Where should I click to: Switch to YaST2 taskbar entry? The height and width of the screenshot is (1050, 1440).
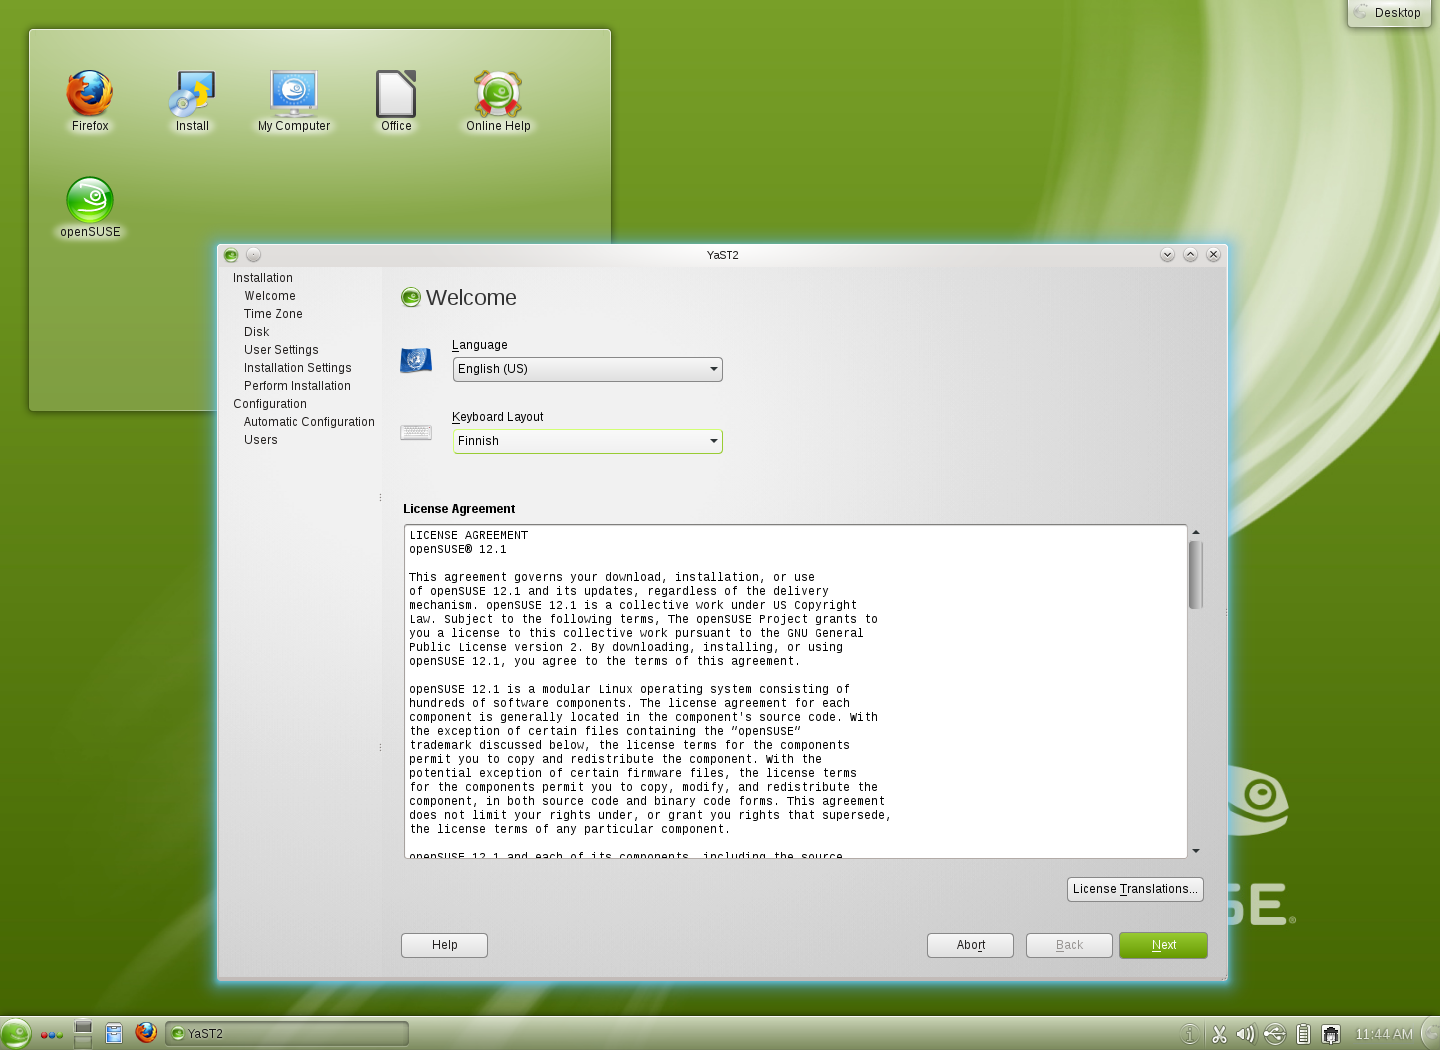[287, 1034]
